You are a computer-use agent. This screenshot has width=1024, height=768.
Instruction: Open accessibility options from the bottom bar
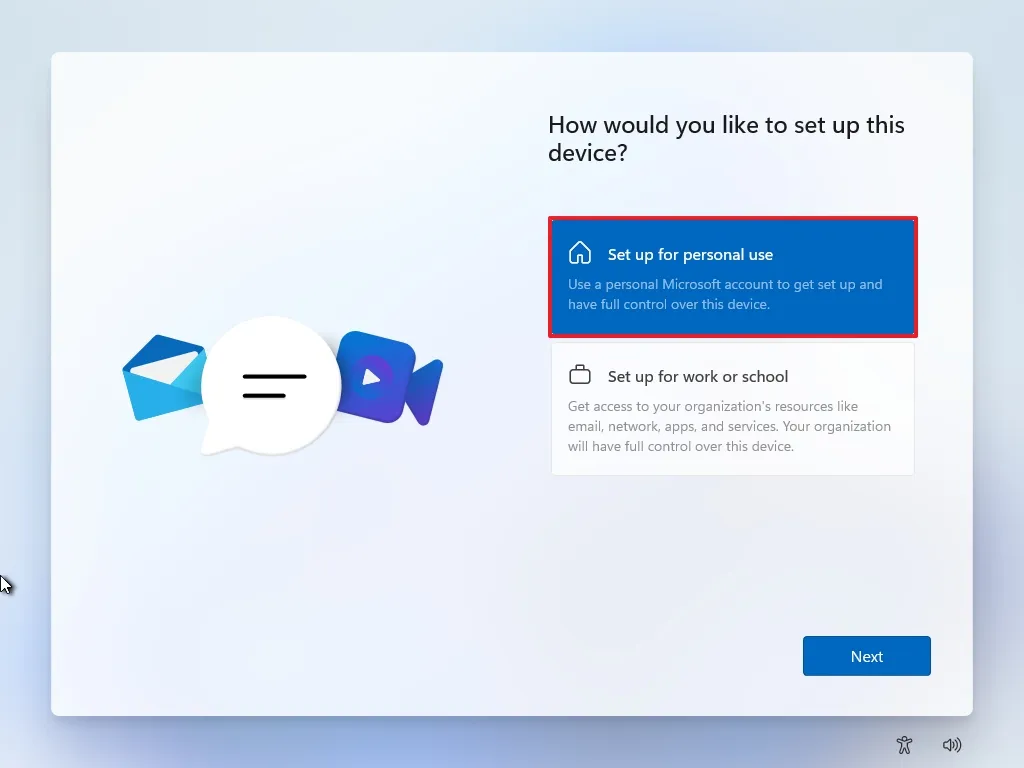pyautogui.click(x=904, y=745)
